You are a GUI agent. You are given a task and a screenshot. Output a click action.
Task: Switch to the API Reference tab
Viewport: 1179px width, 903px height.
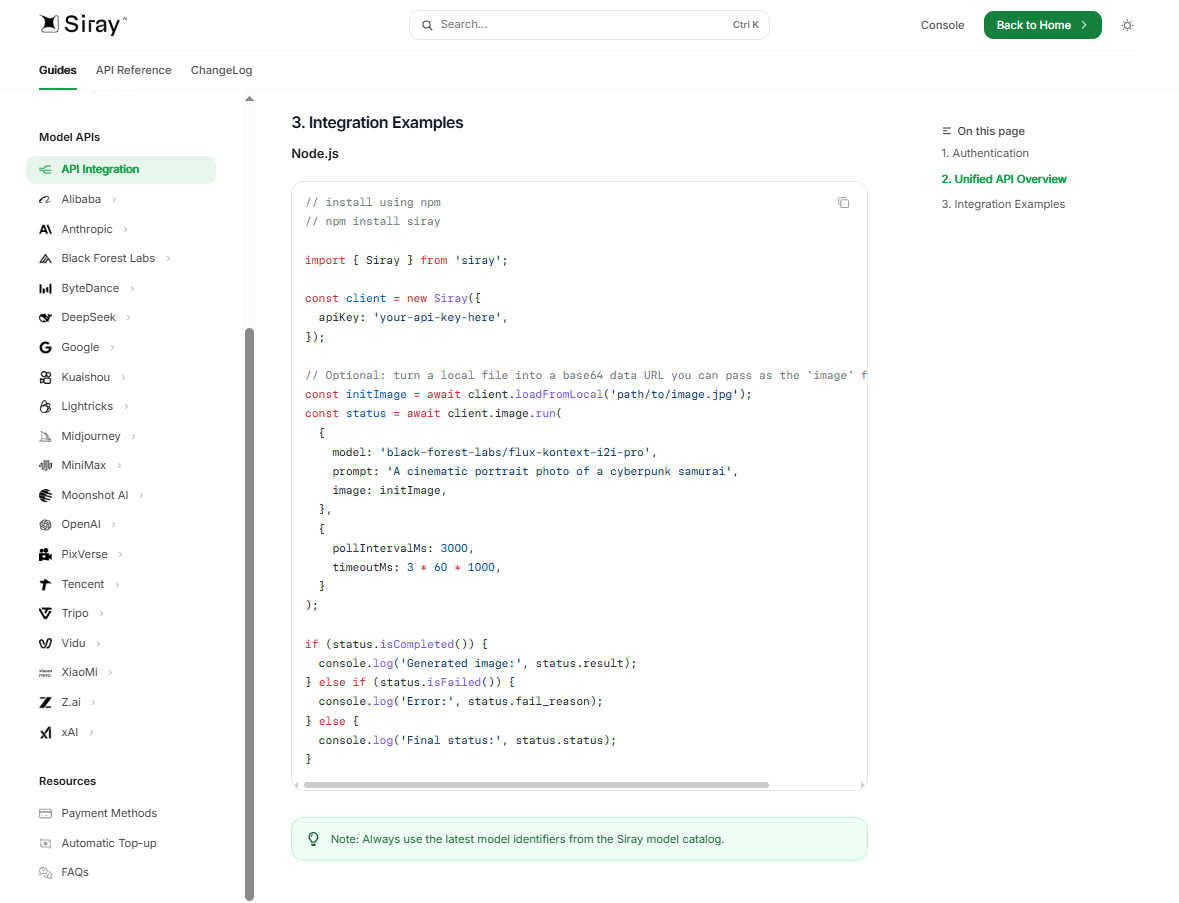[133, 70]
